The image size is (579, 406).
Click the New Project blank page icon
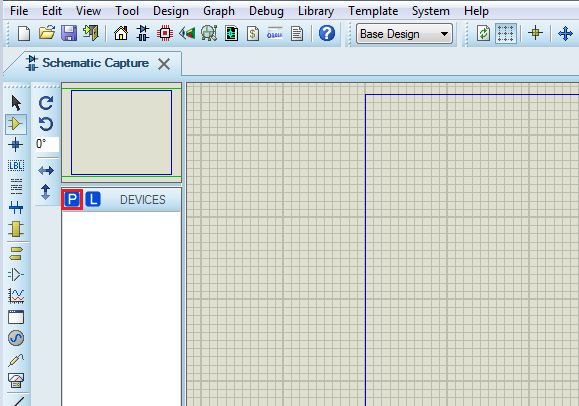(24, 34)
